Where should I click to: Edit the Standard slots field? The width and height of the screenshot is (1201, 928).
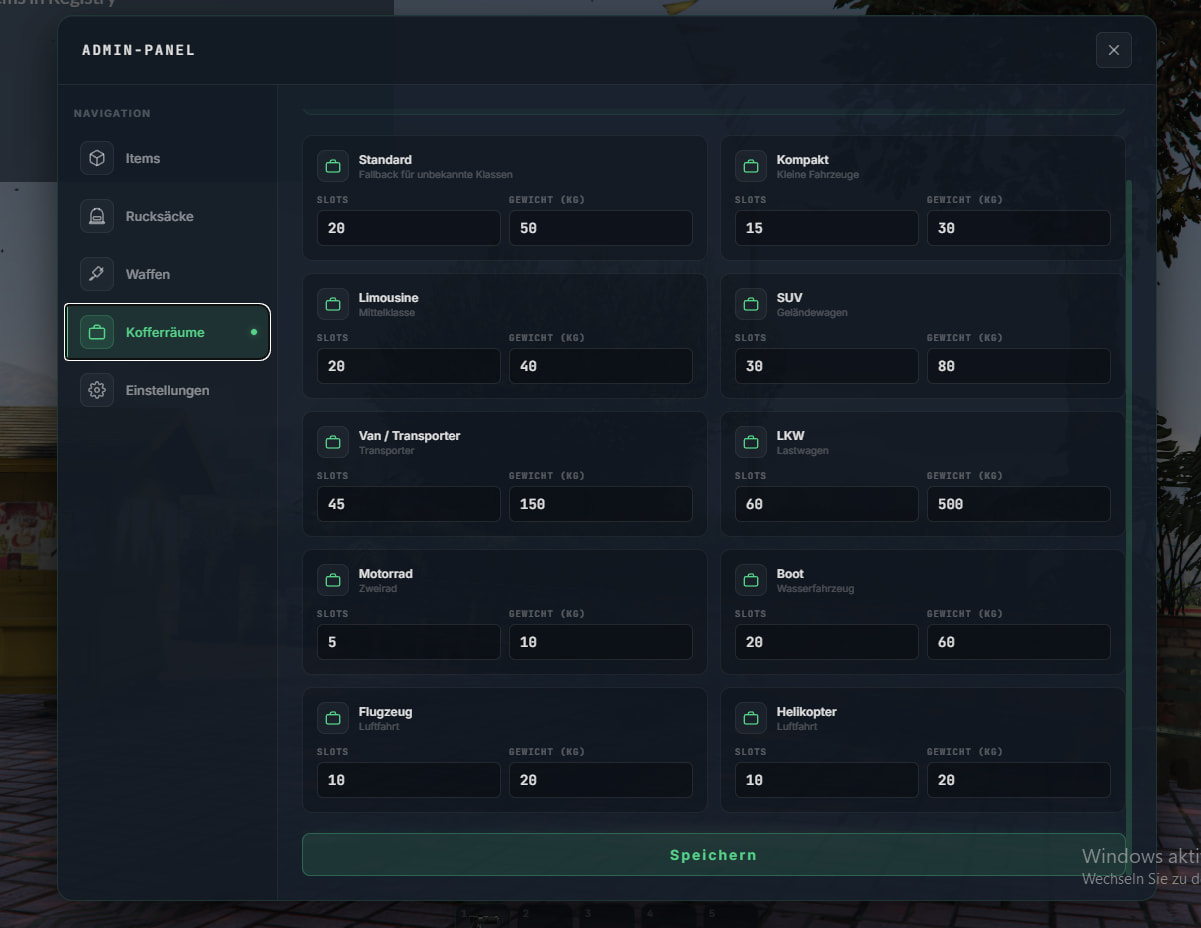click(409, 228)
